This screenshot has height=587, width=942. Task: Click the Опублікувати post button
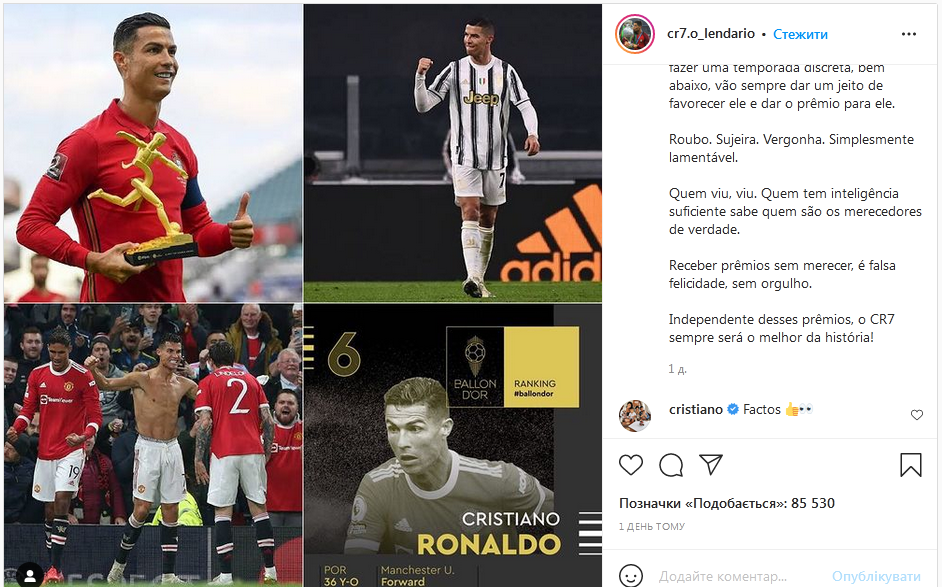click(876, 576)
